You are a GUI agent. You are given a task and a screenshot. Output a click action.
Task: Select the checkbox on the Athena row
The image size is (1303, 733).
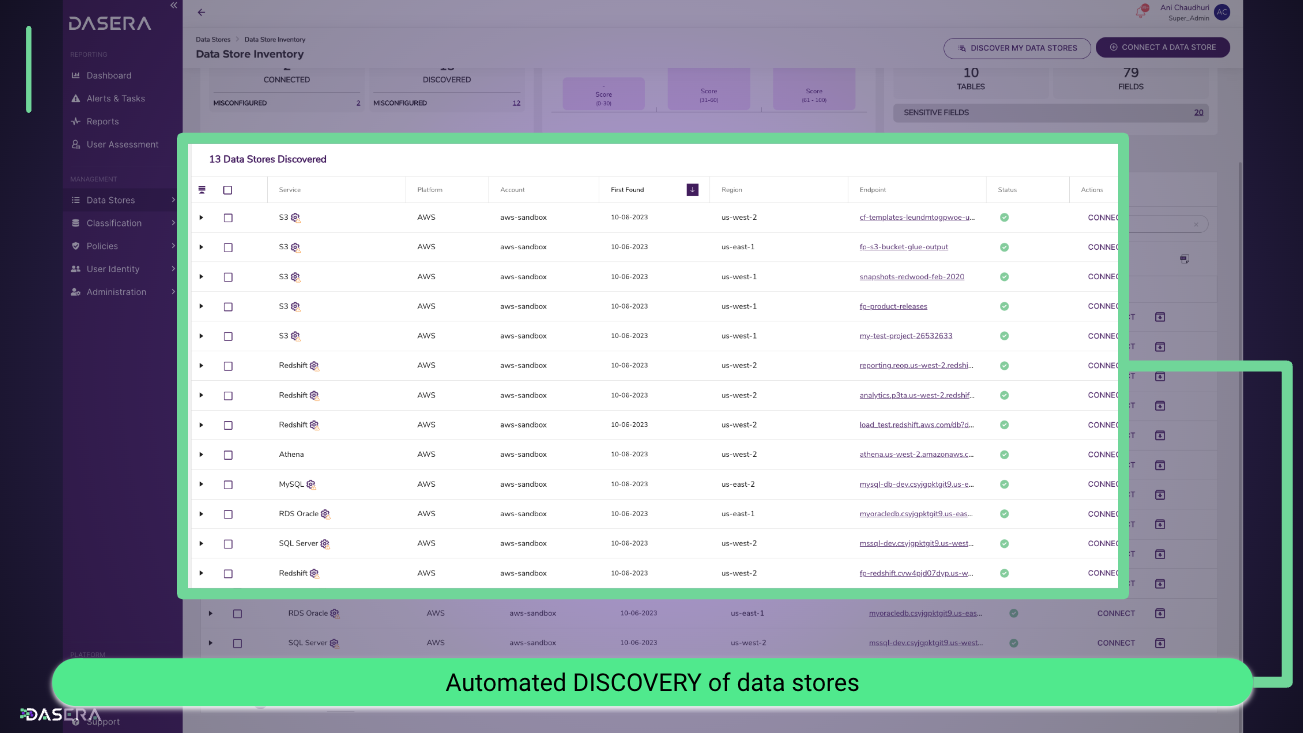(x=227, y=454)
